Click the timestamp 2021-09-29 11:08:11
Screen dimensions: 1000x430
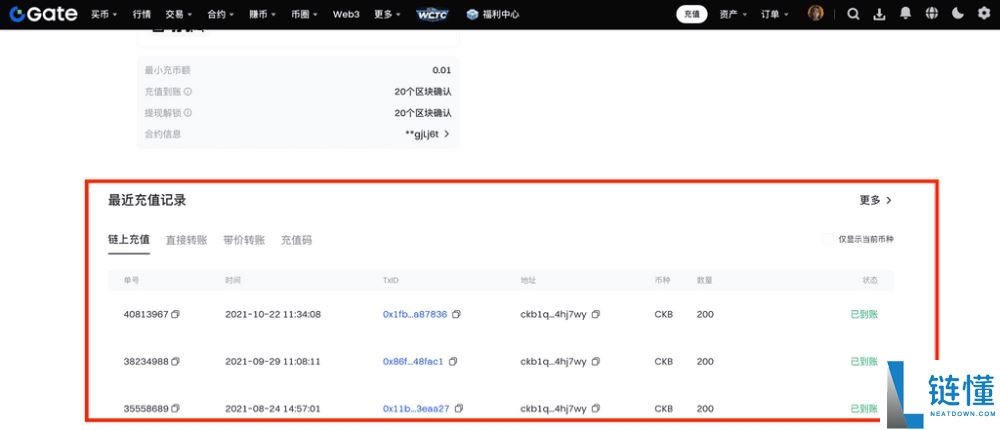tap(273, 361)
